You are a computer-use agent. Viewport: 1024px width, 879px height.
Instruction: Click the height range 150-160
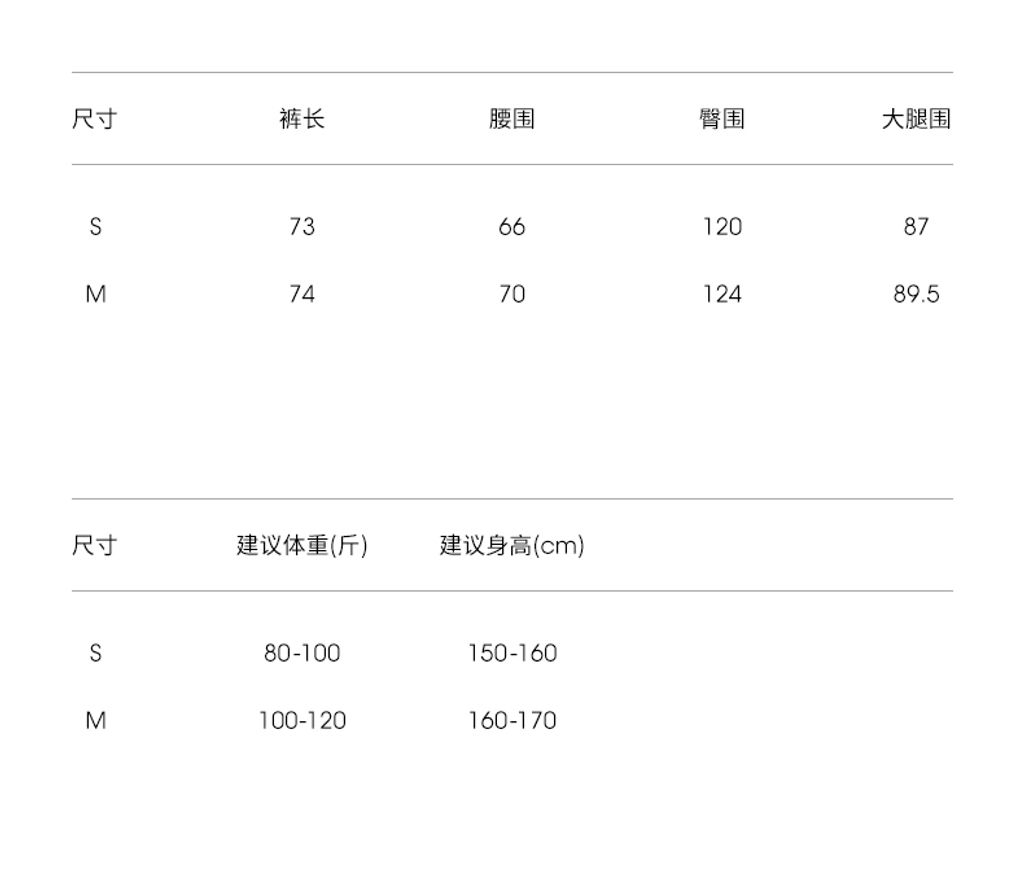pos(512,653)
